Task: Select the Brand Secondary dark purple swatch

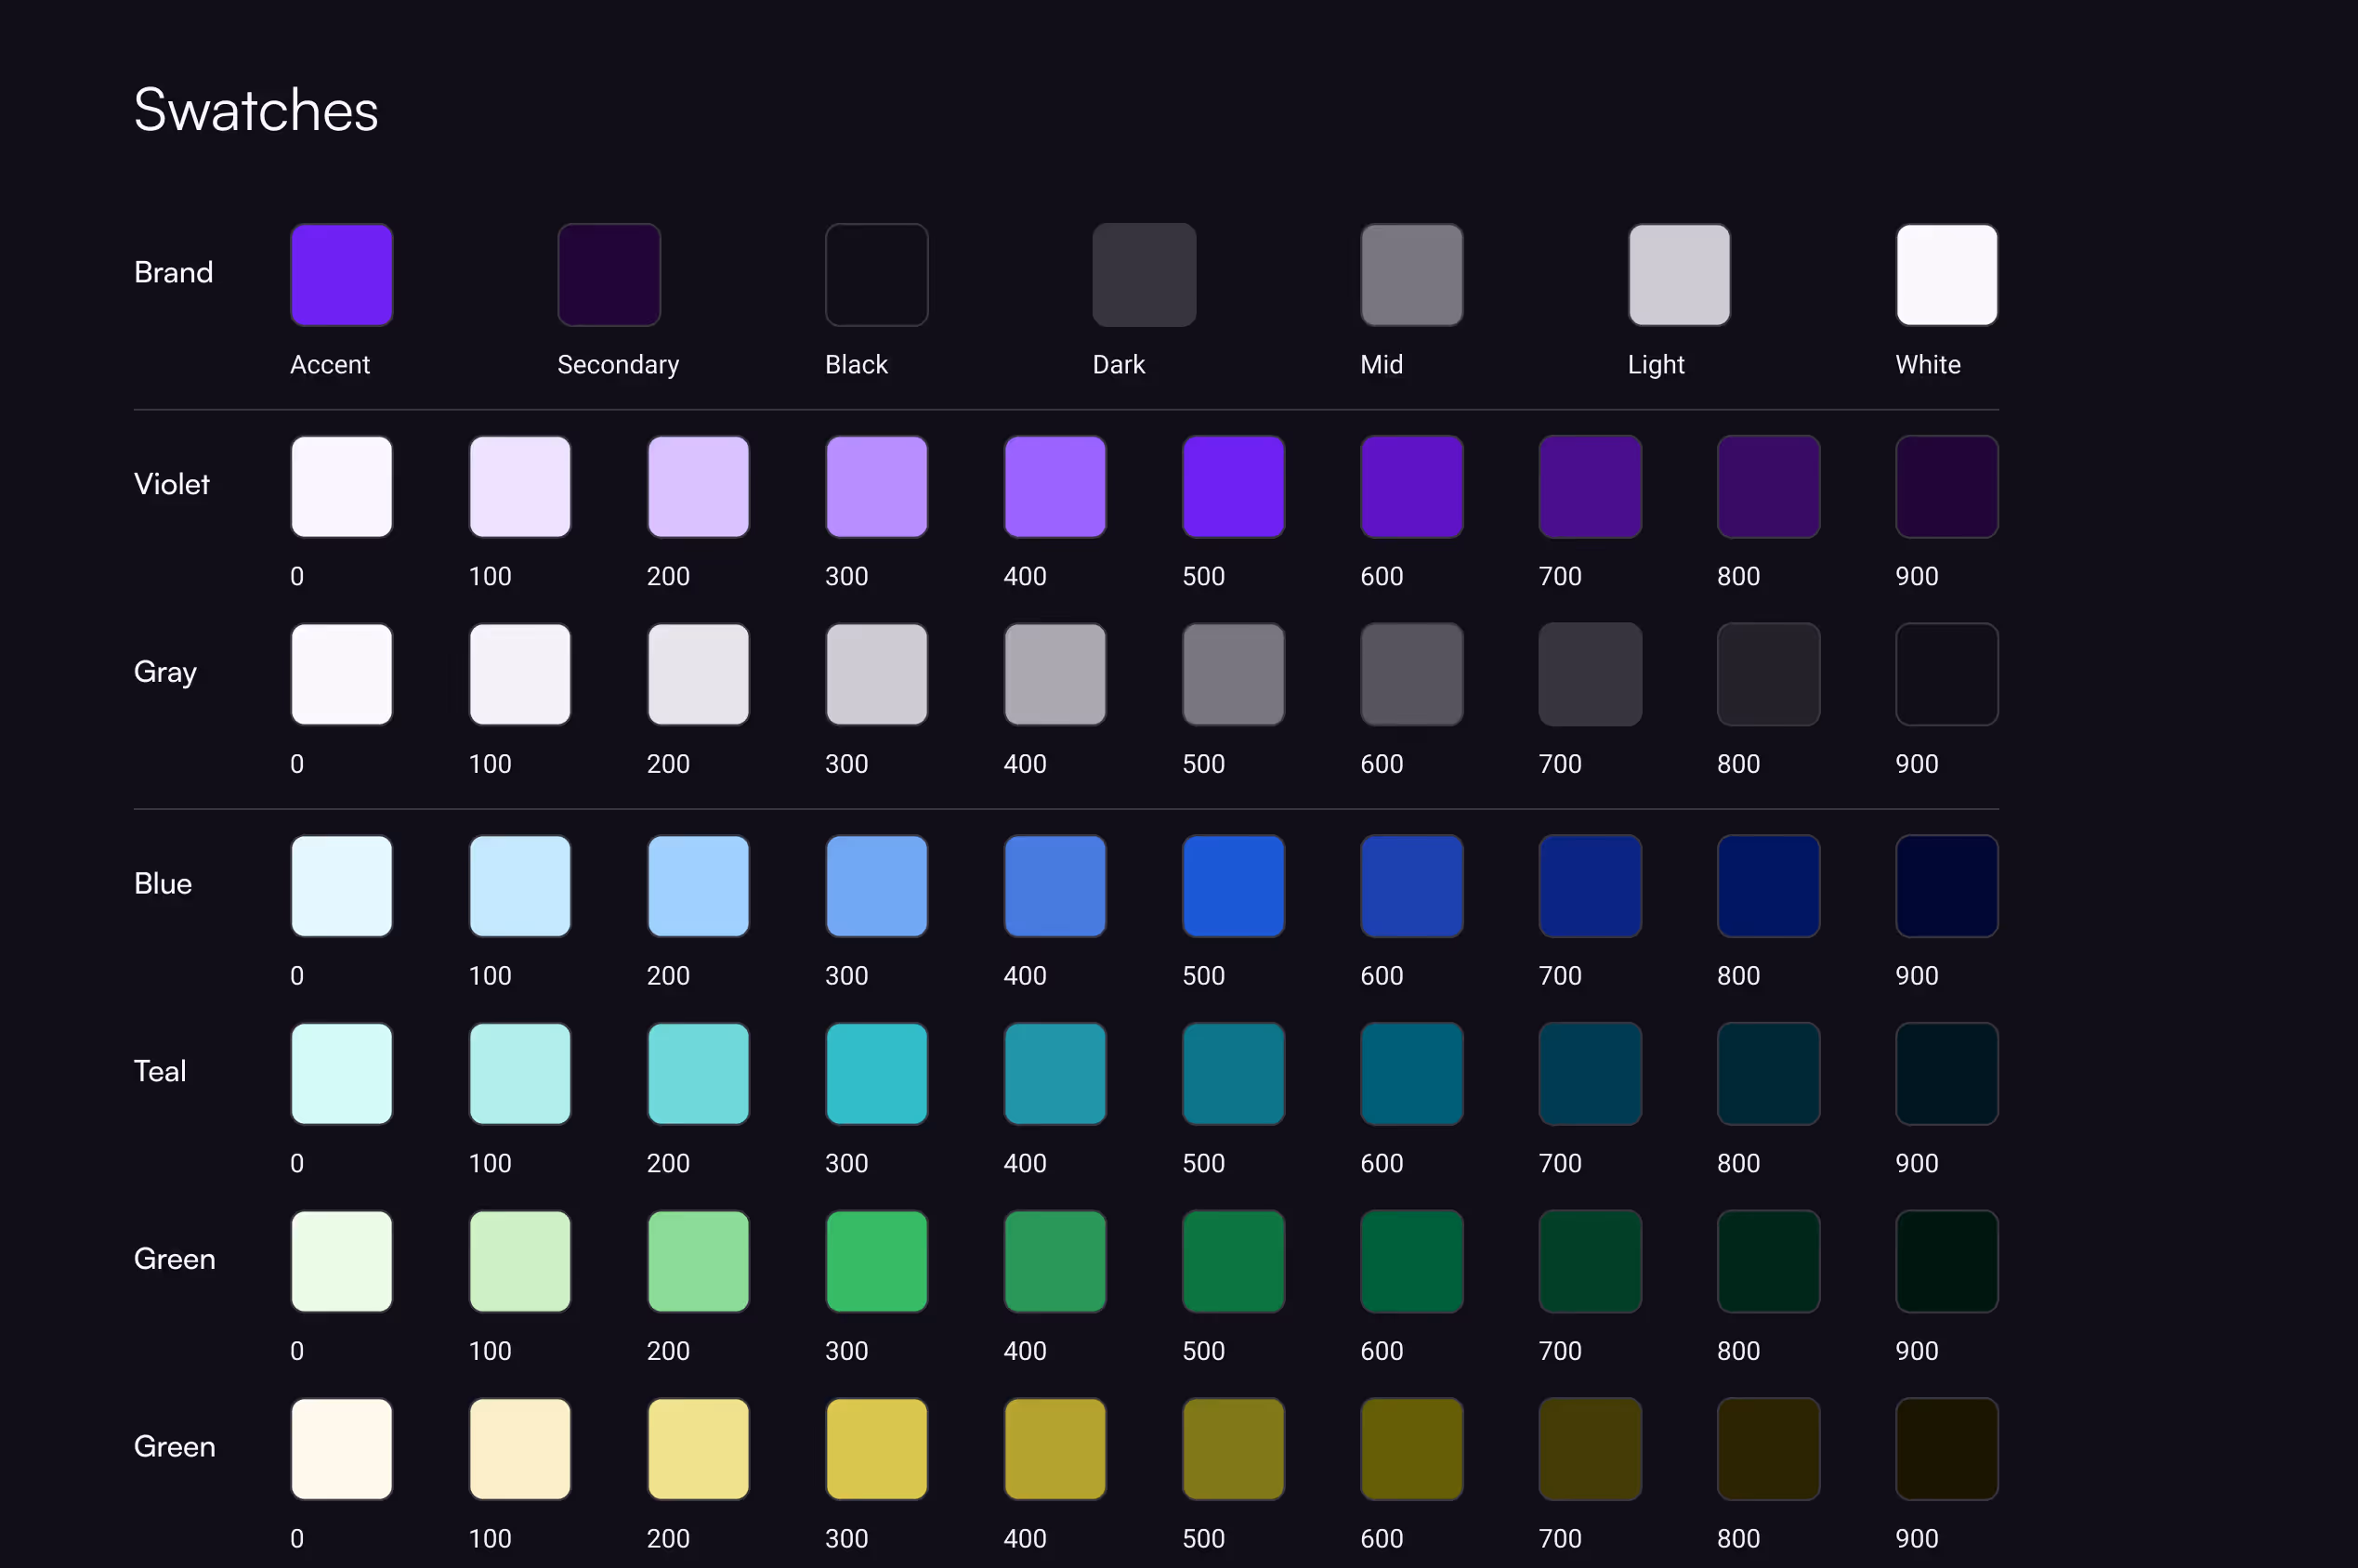Action: click(609, 274)
